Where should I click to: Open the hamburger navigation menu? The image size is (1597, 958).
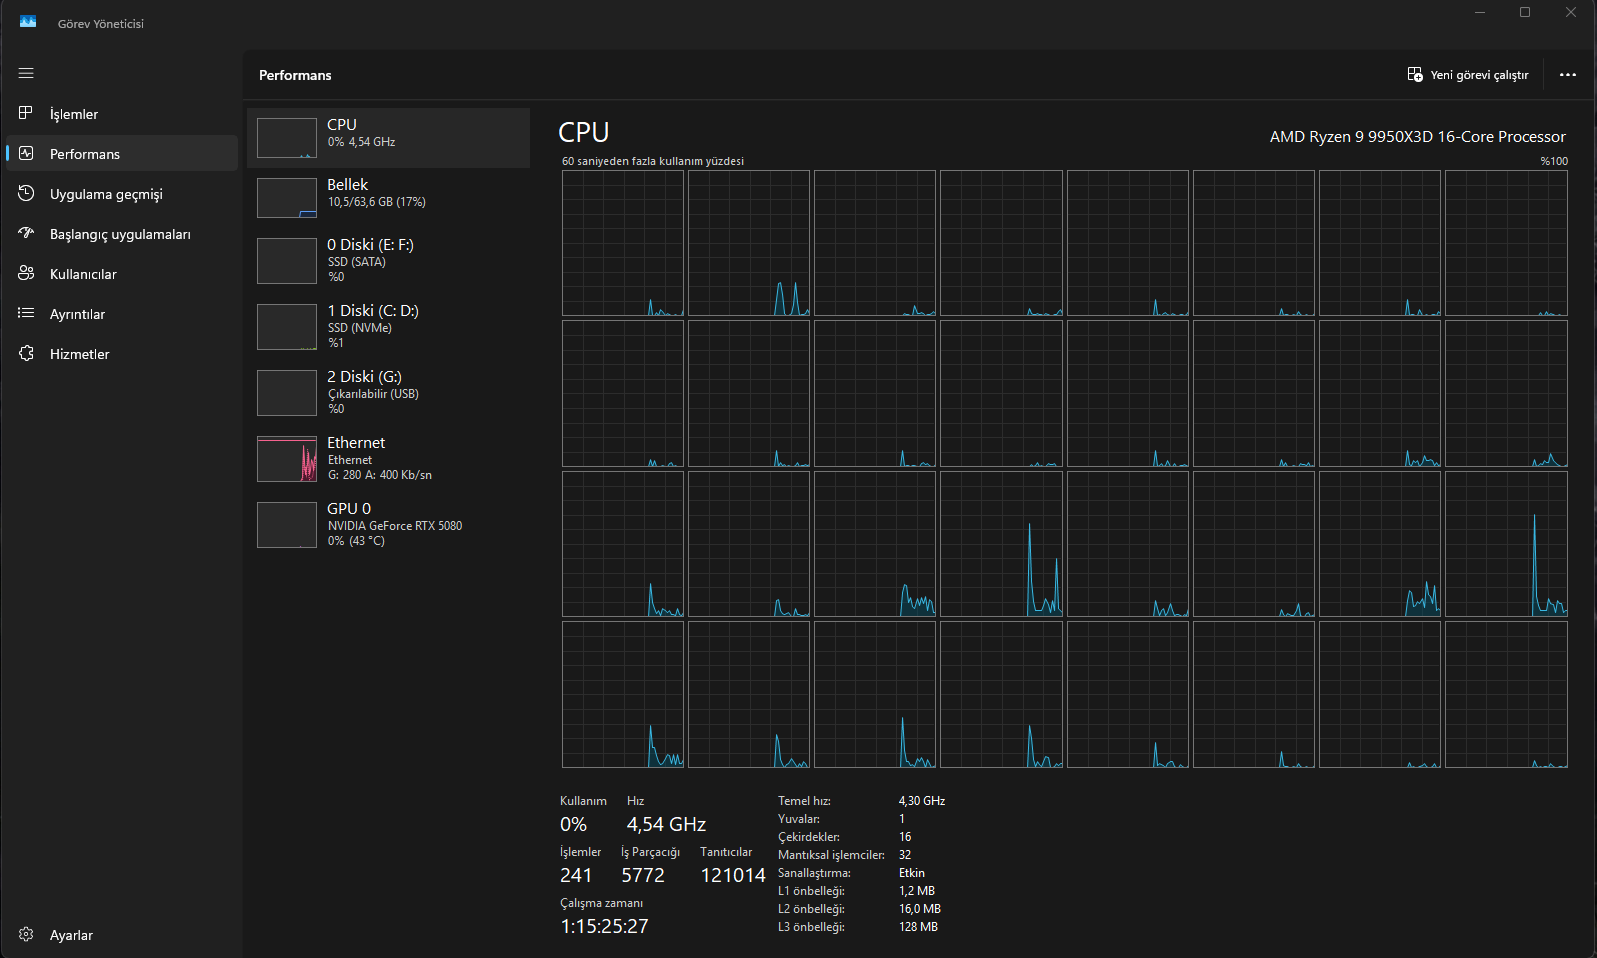[x=26, y=73]
